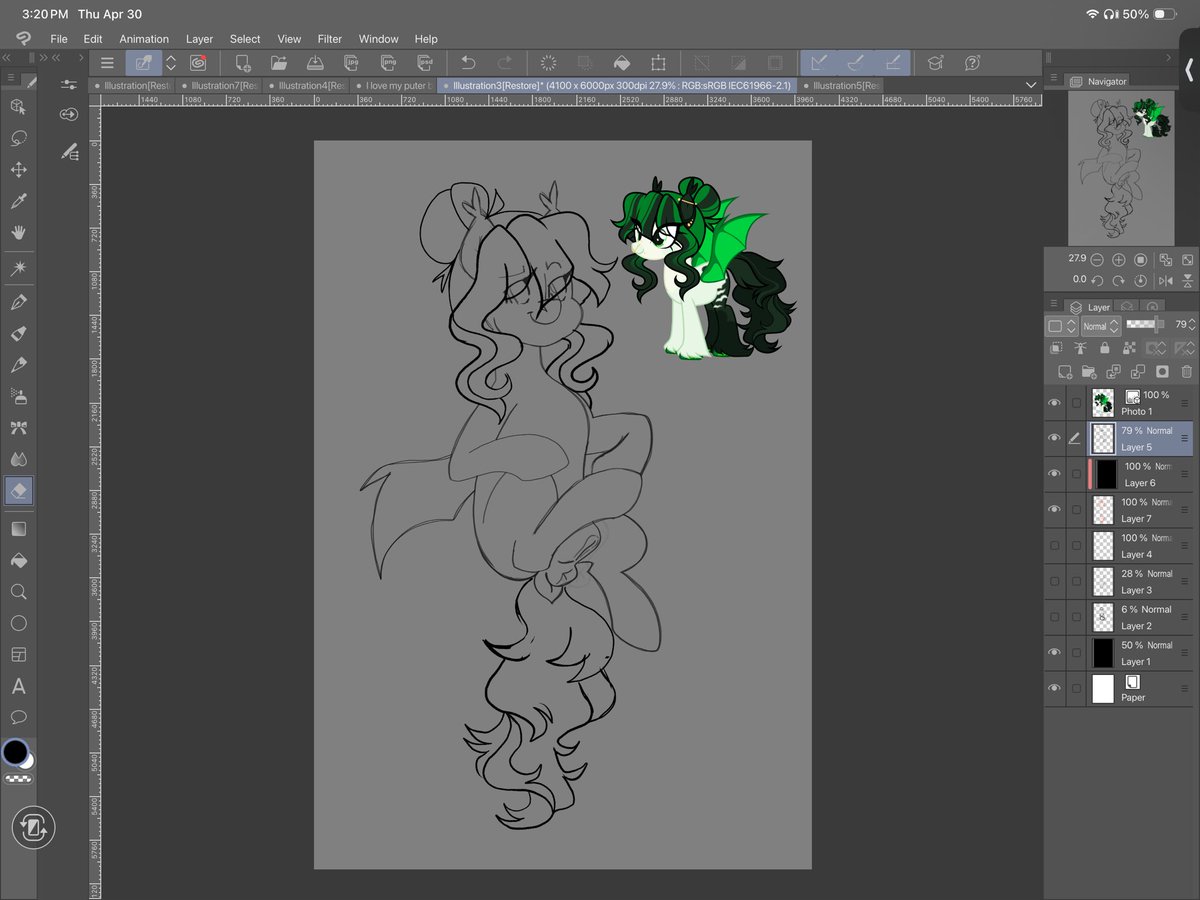Hide Layer 1 with its eye icon
Viewport: 1200px width, 900px height.
click(1054, 652)
